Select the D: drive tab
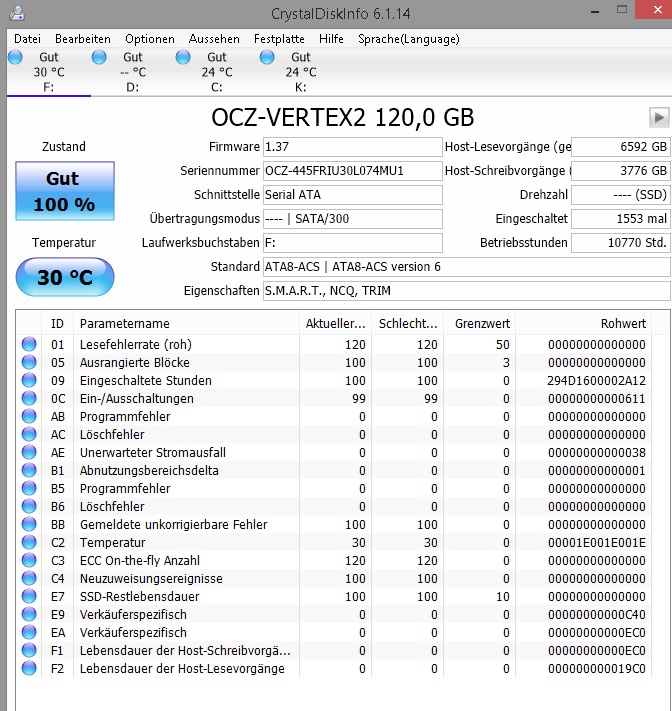Screen dimensions: 672x711 click(x=133, y=72)
